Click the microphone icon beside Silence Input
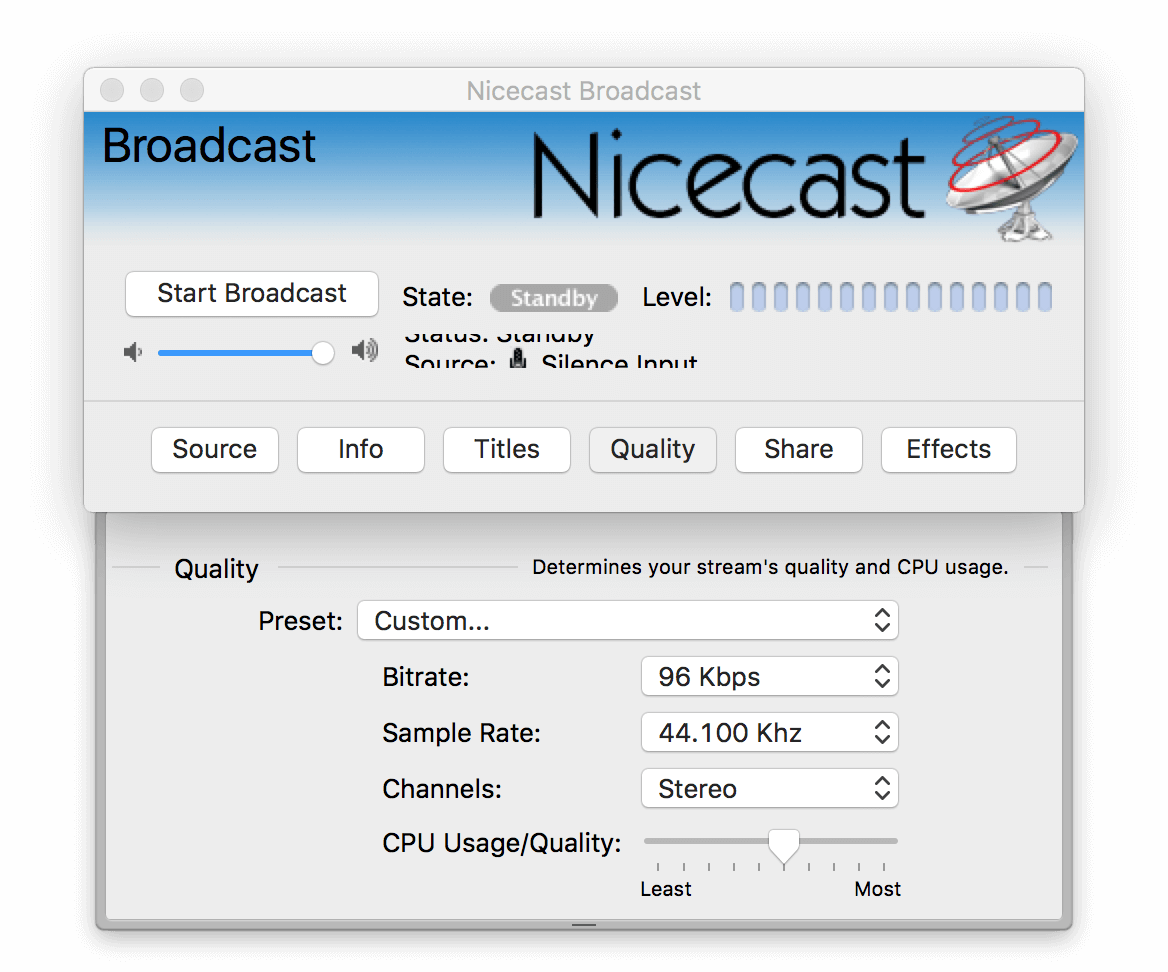 click(518, 359)
